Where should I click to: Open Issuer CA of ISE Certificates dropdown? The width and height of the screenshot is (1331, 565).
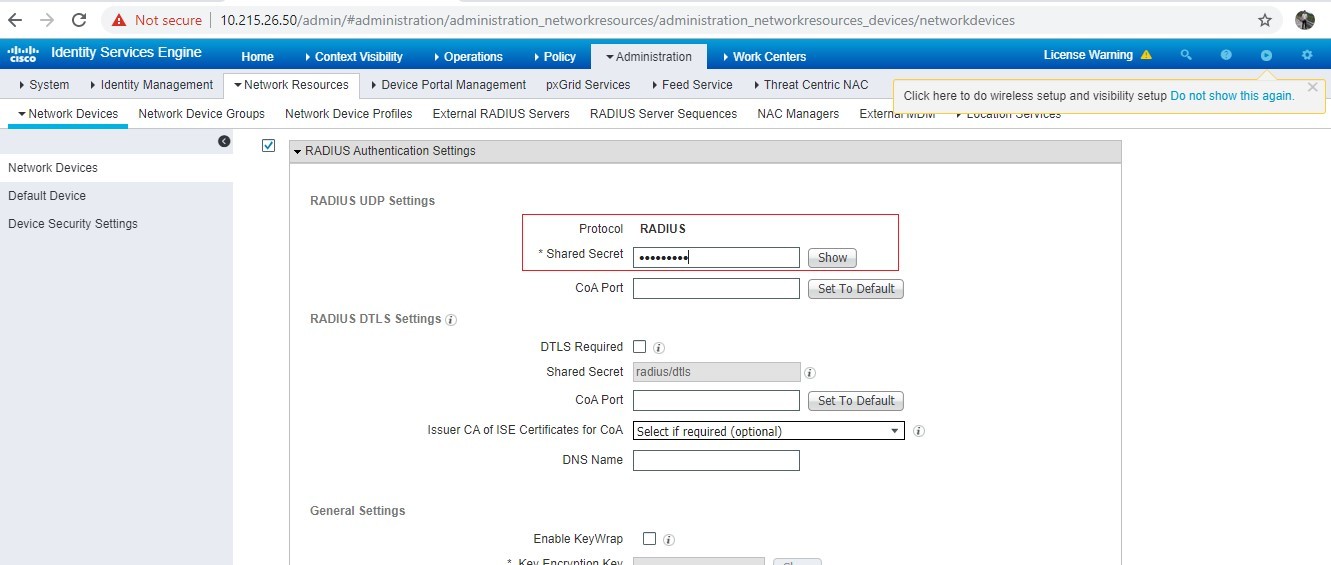click(769, 431)
